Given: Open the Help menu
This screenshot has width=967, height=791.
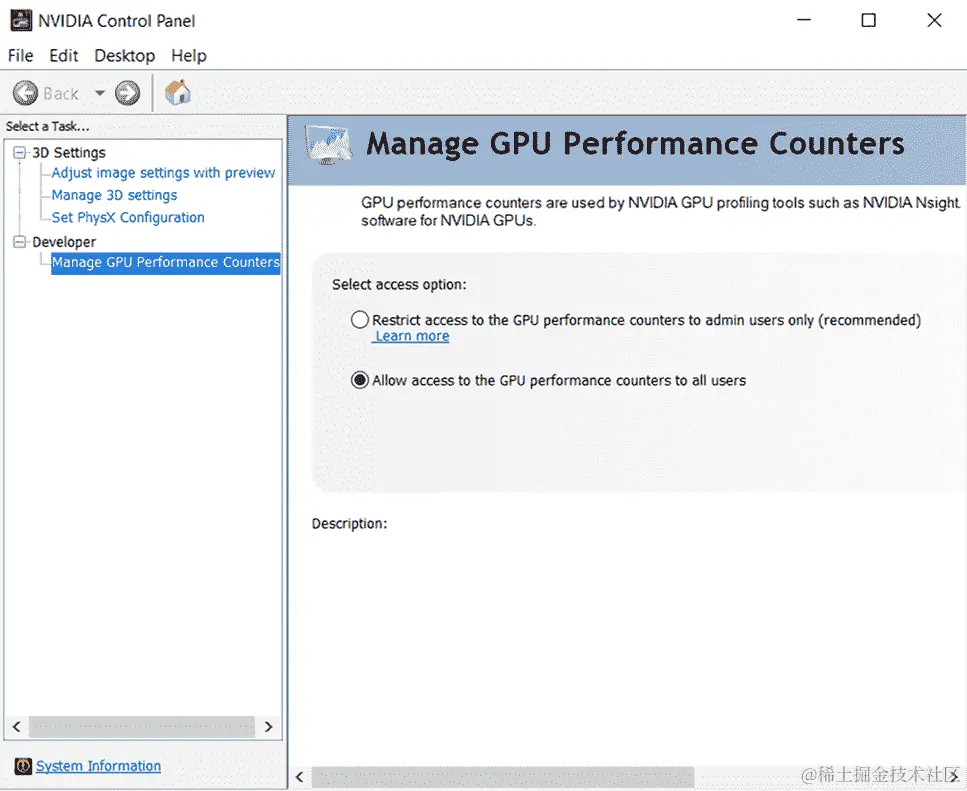Looking at the screenshot, I should pyautogui.click(x=189, y=55).
